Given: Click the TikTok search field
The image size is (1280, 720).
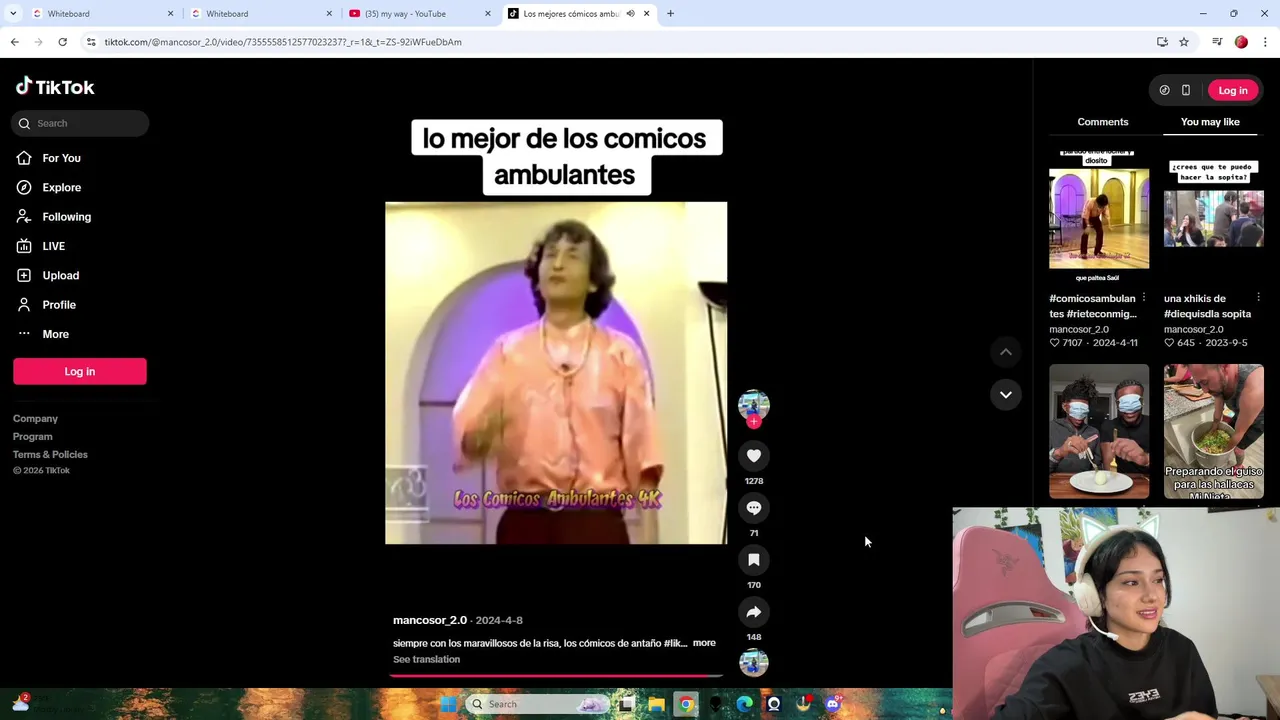Looking at the screenshot, I should [x=81, y=123].
